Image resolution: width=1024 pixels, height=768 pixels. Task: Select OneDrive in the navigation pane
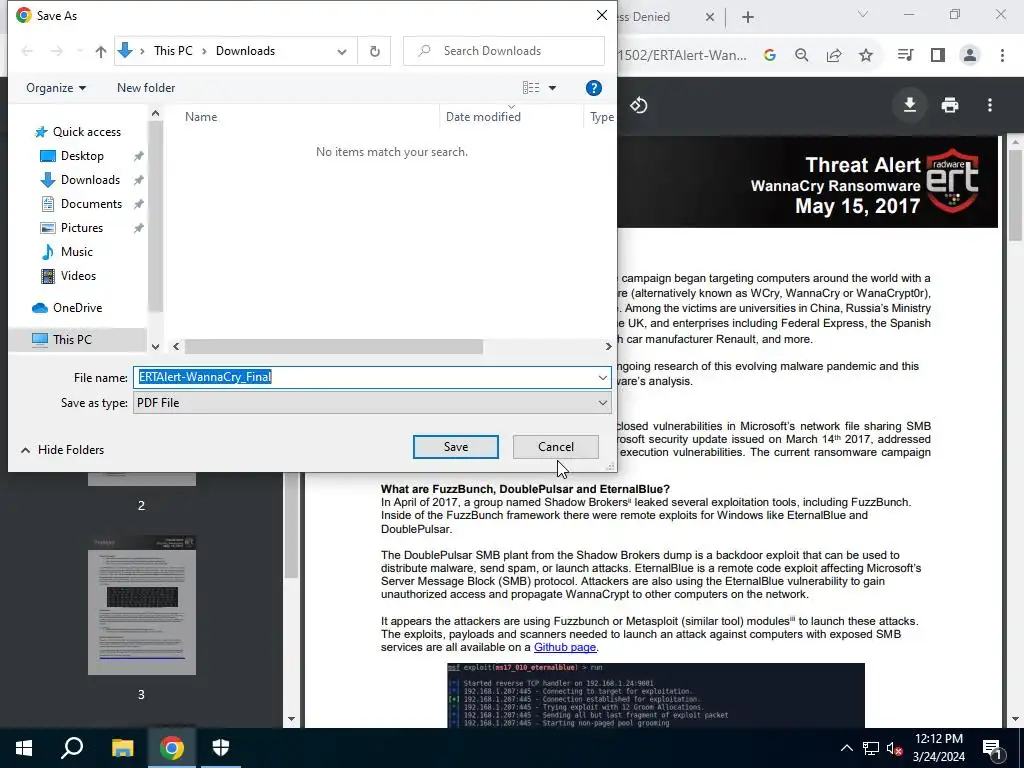pos(77,308)
